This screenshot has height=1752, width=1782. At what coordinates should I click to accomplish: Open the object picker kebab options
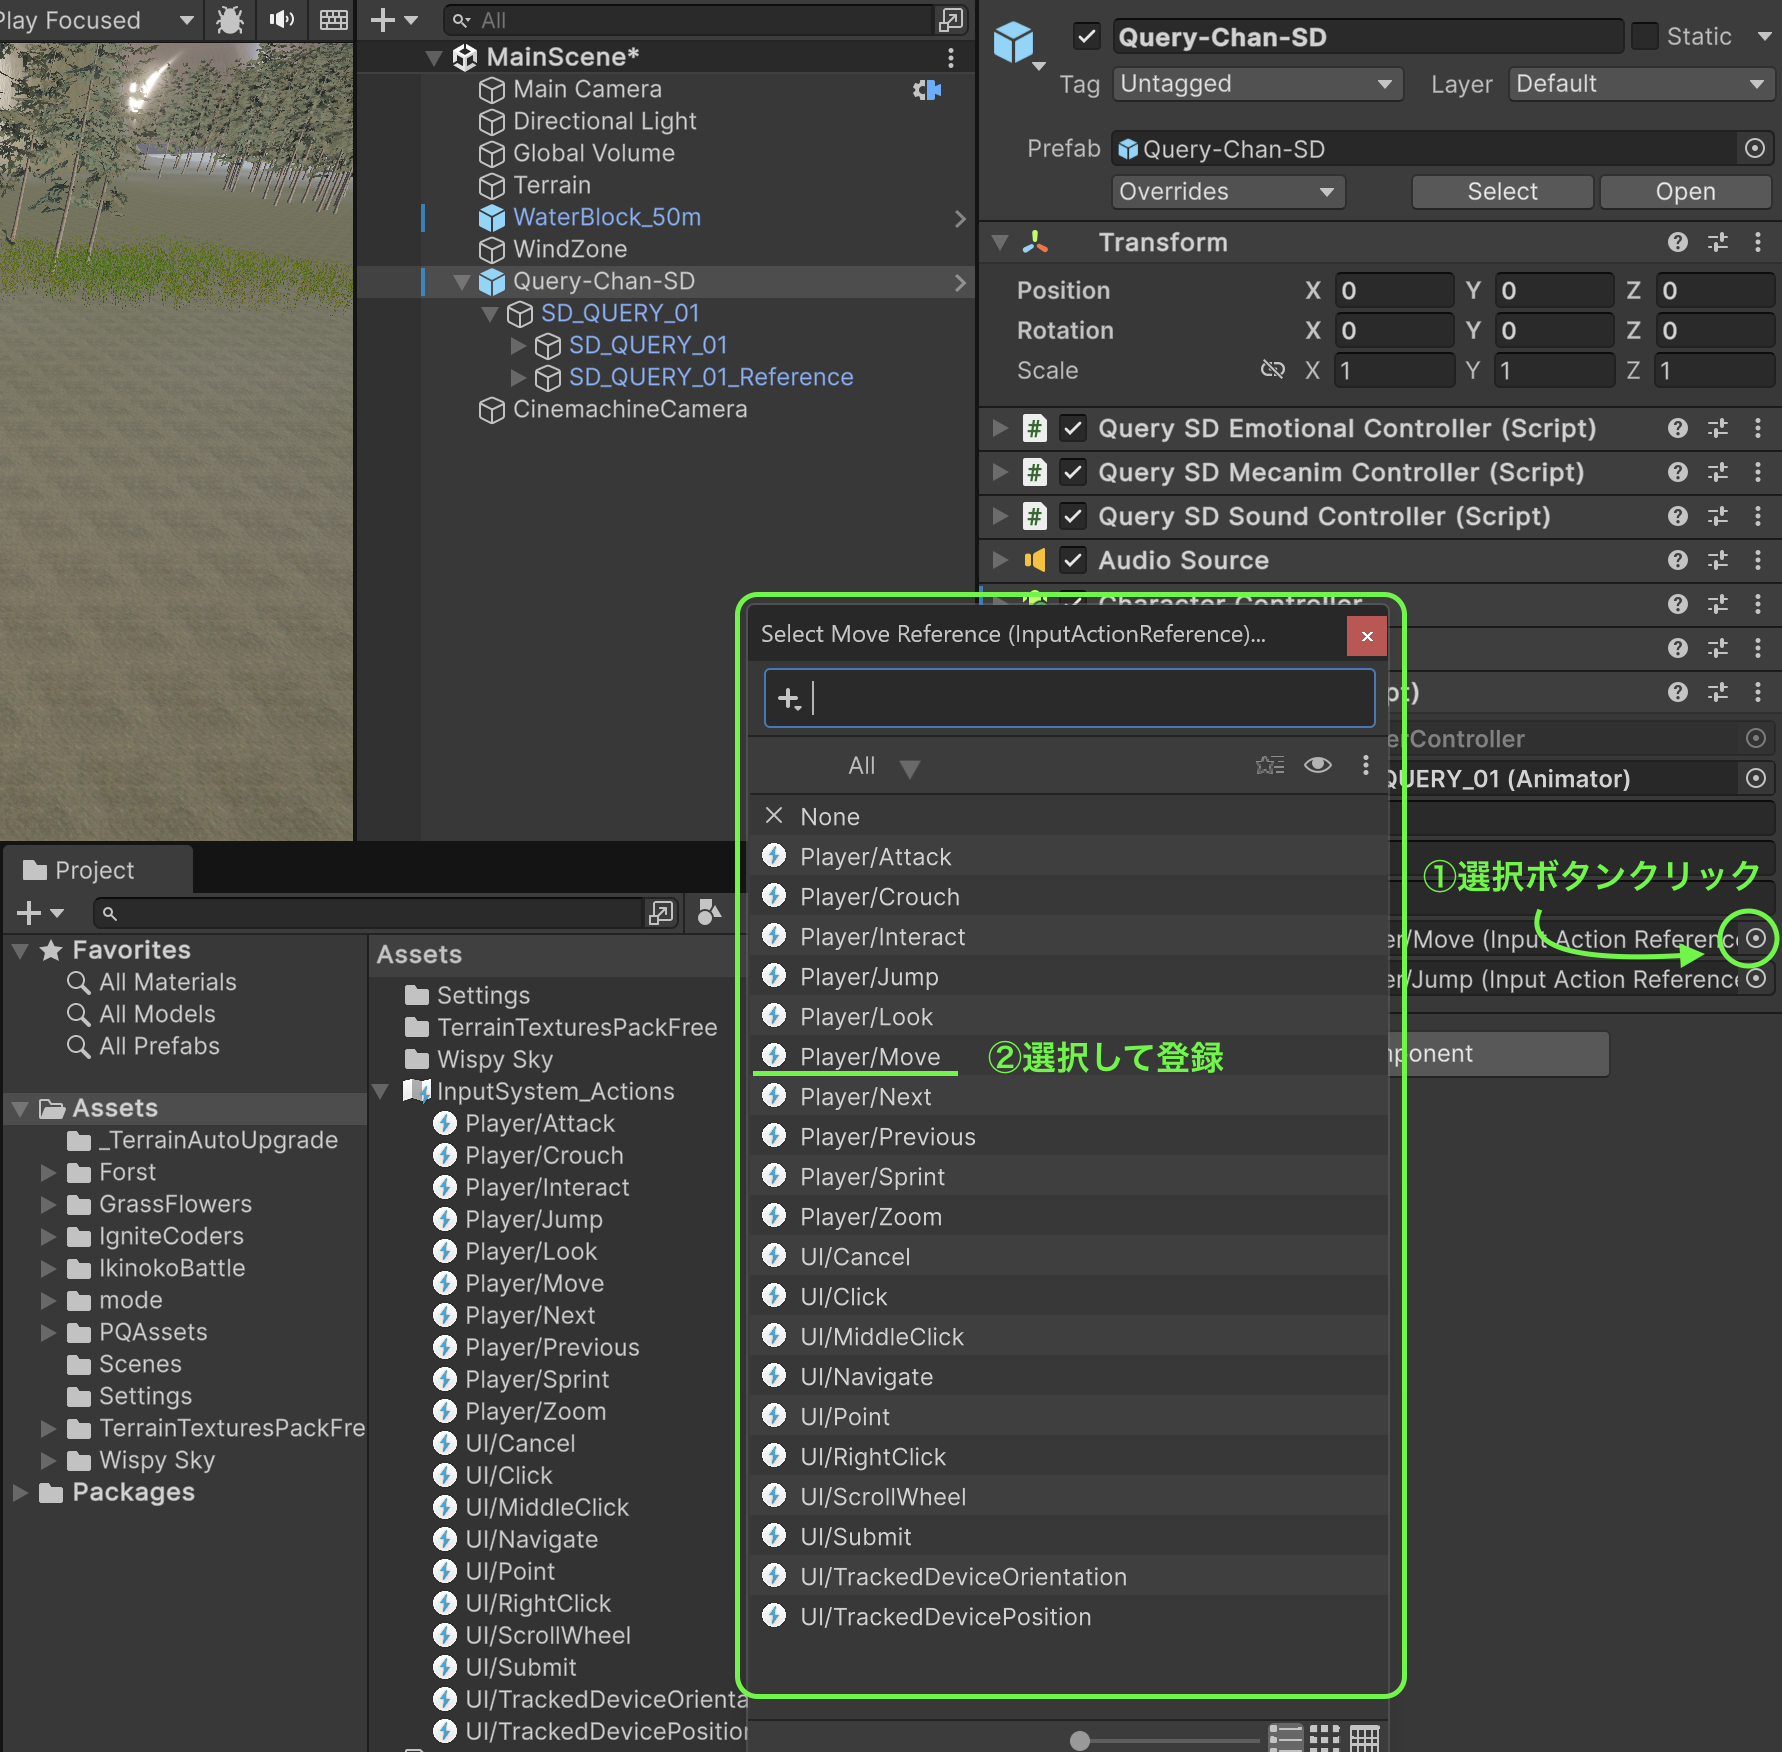[x=1366, y=766]
